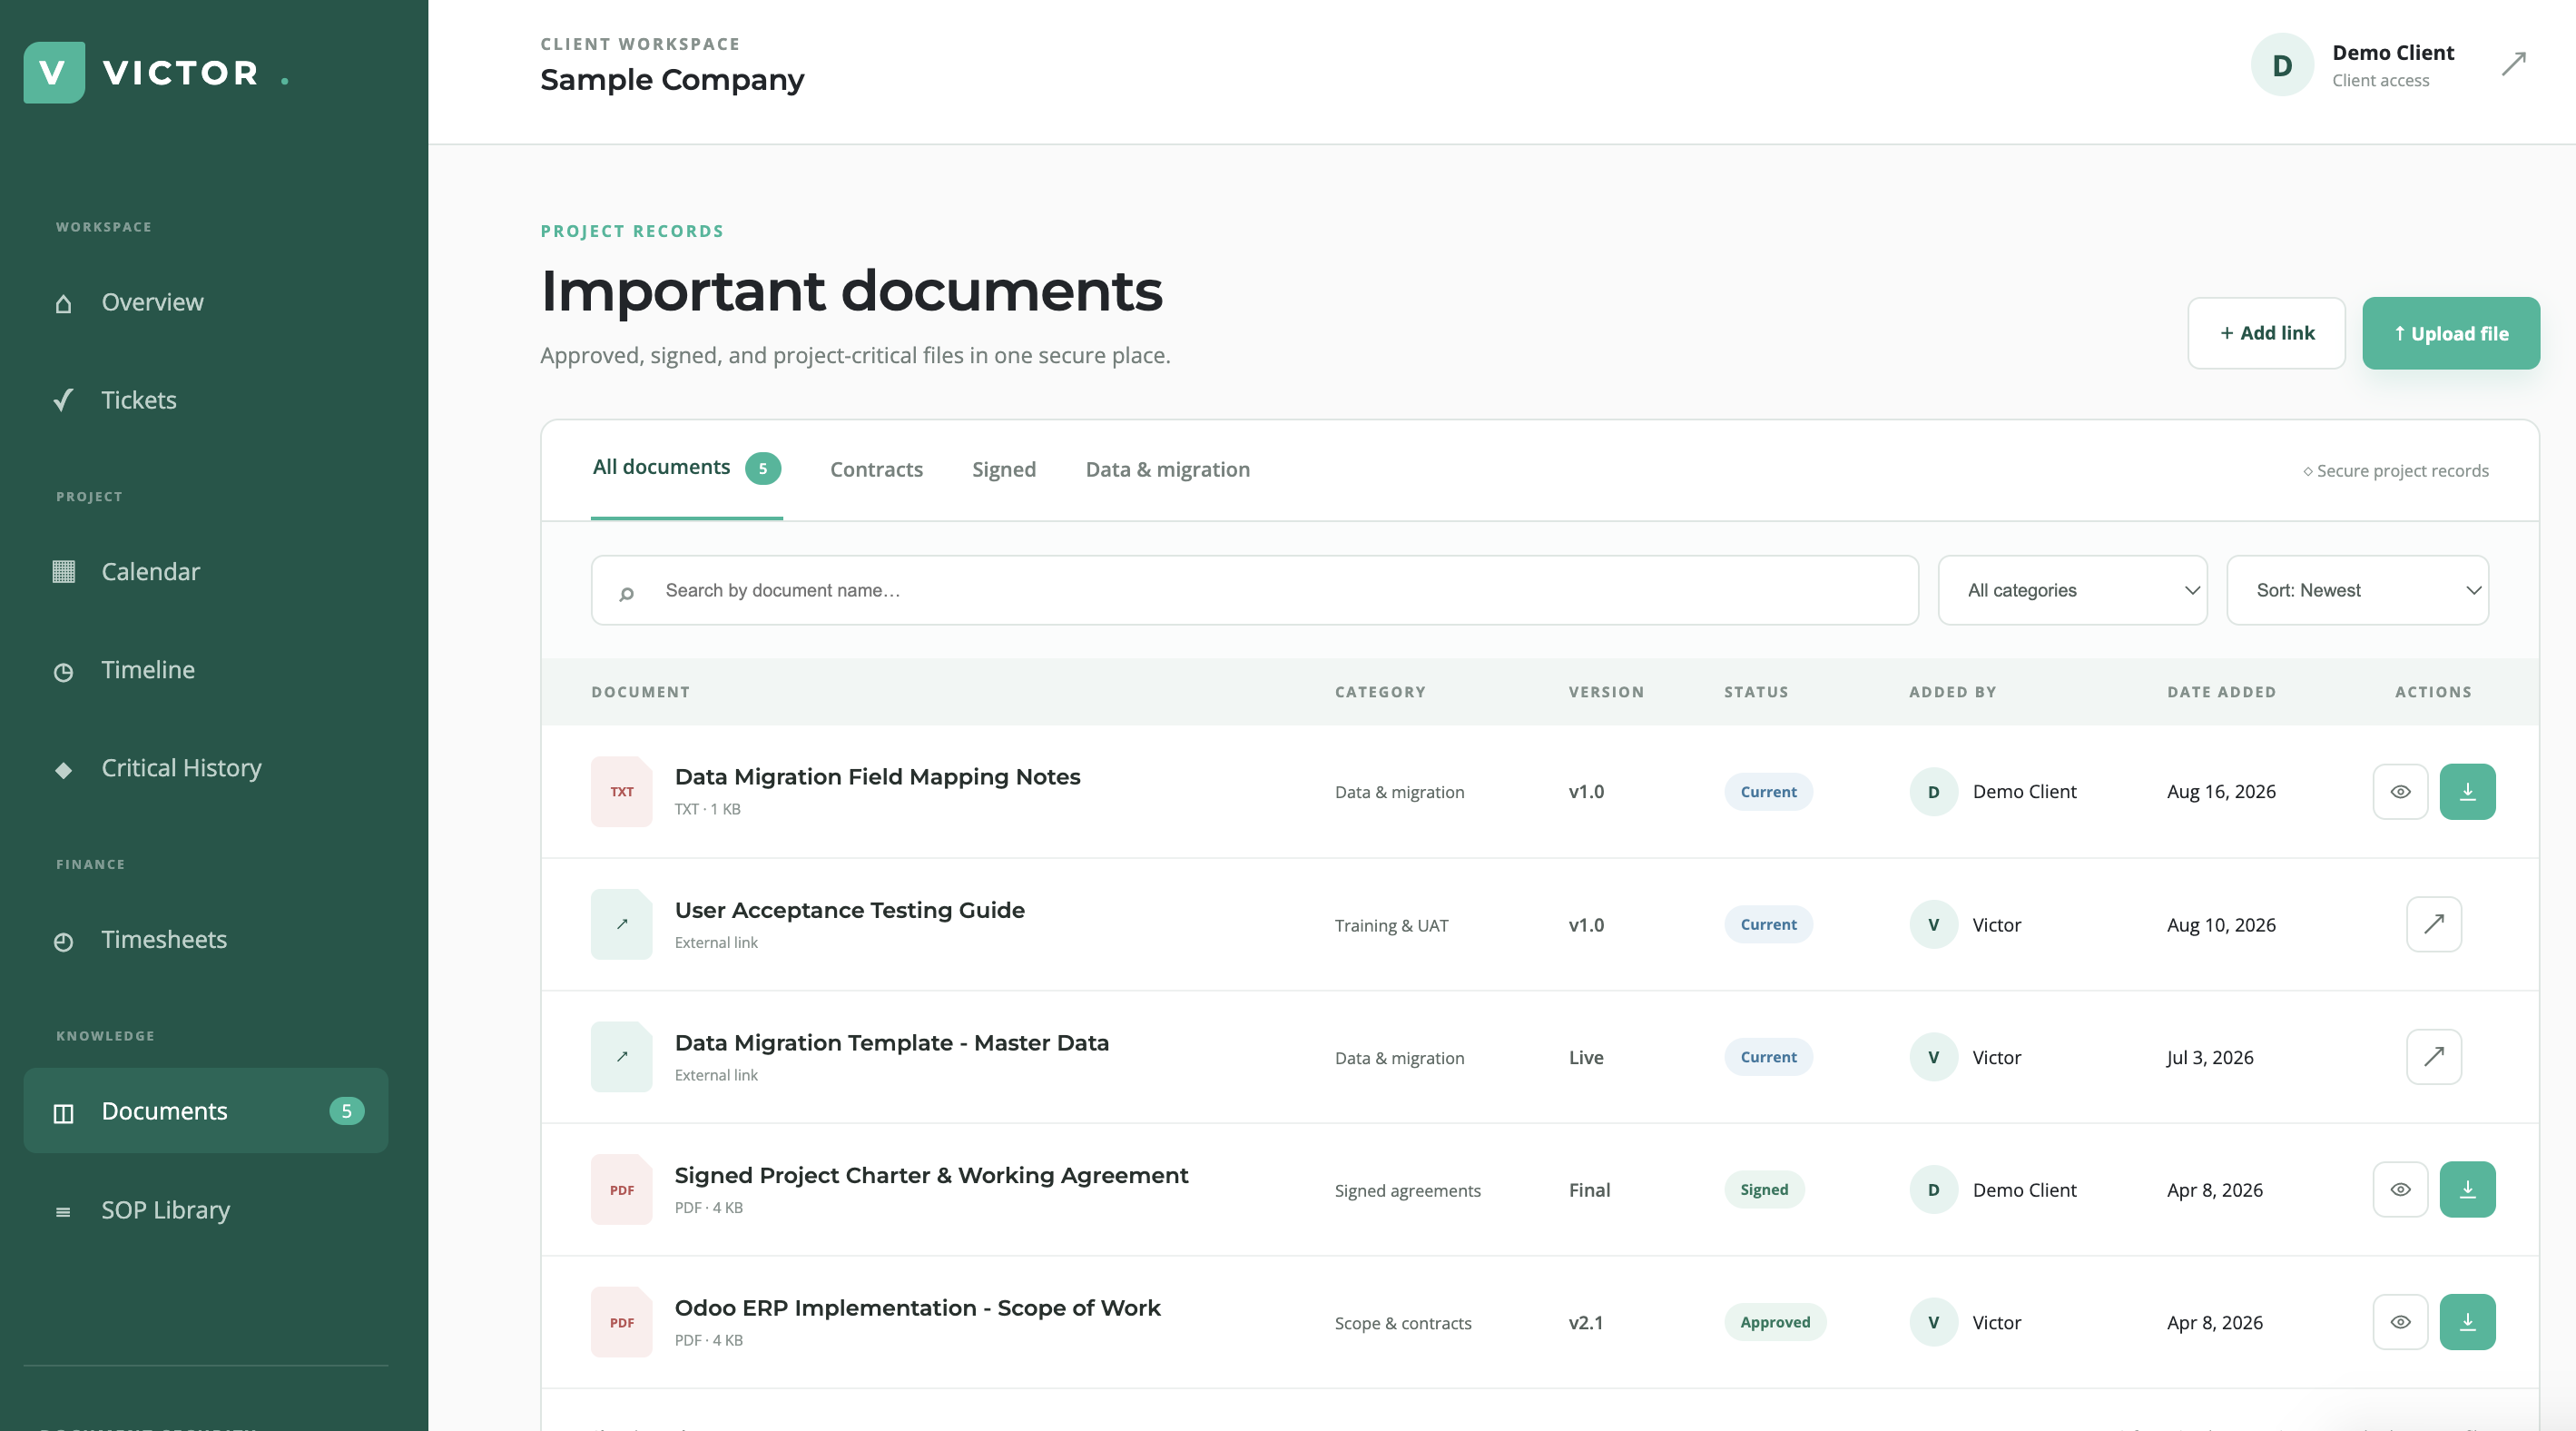Switch to All documents tab
Image resolution: width=2576 pixels, height=1431 pixels.
686,468
